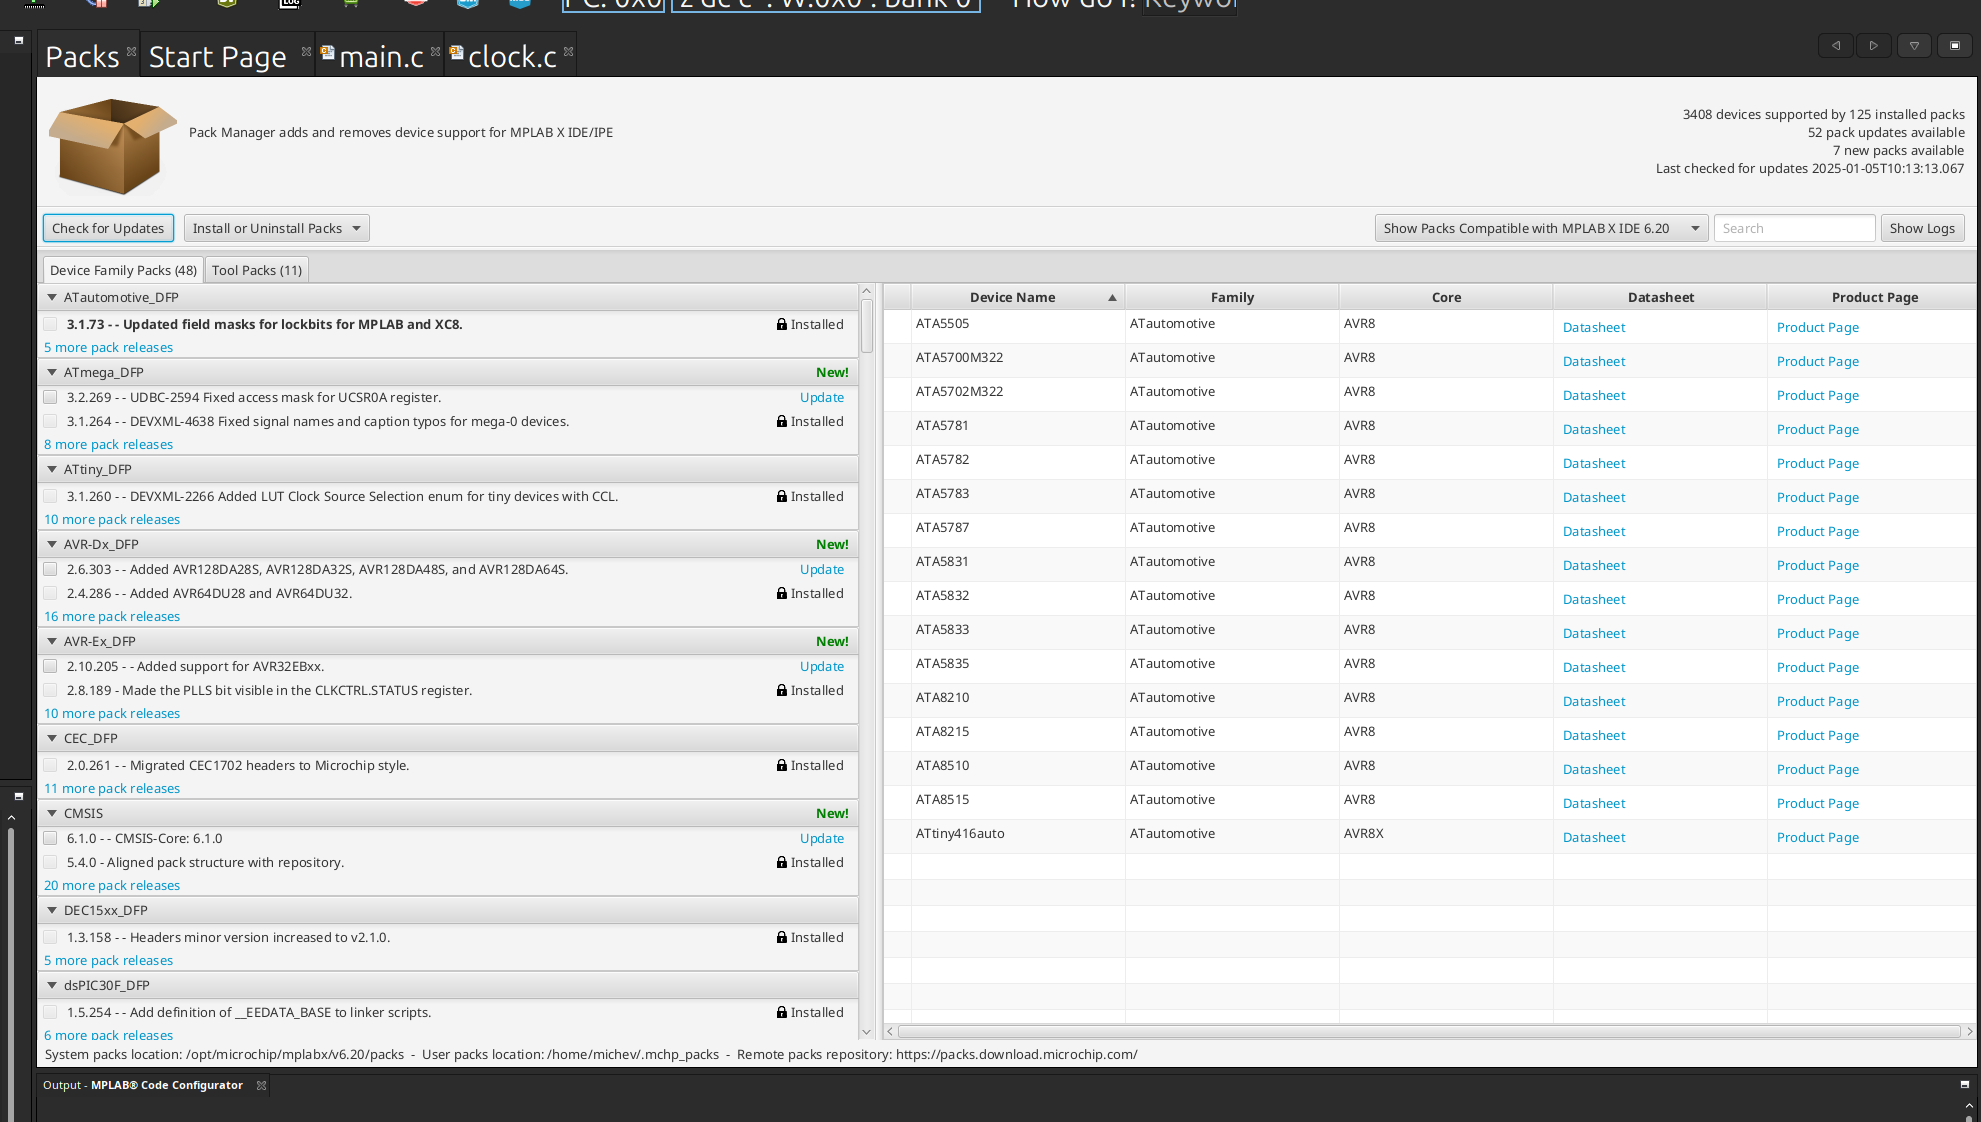Viewport: 1981px width, 1122px height.
Task: Sort devices by the Family column header
Action: (1232, 297)
